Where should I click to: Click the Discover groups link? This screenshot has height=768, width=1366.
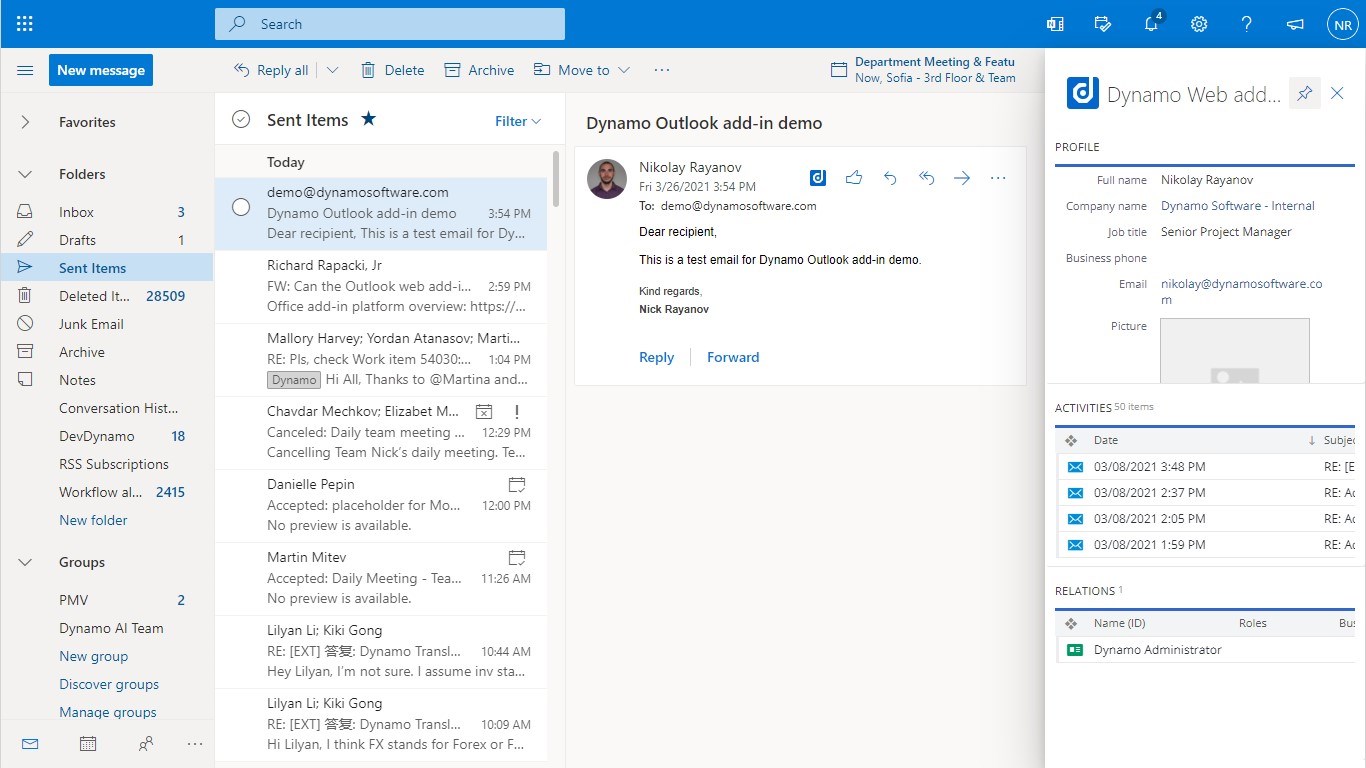coord(109,684)
